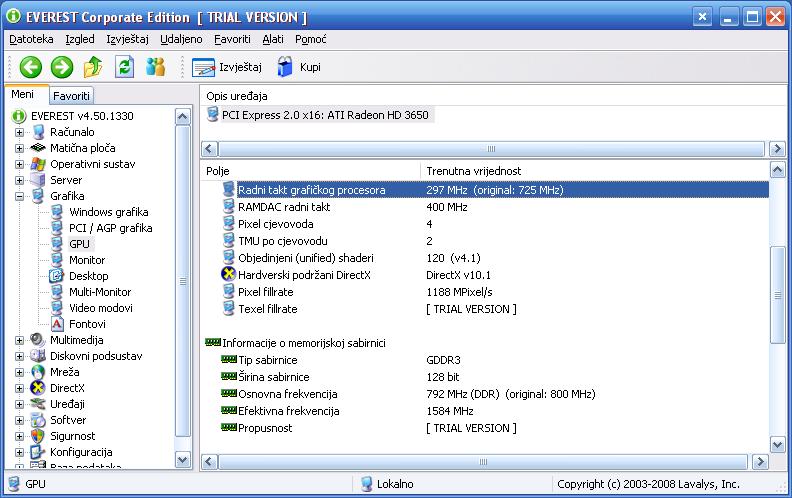Click details list horizontal scroll left arrow
Screen dimensions: 792x498
click(x=209, y=461)
